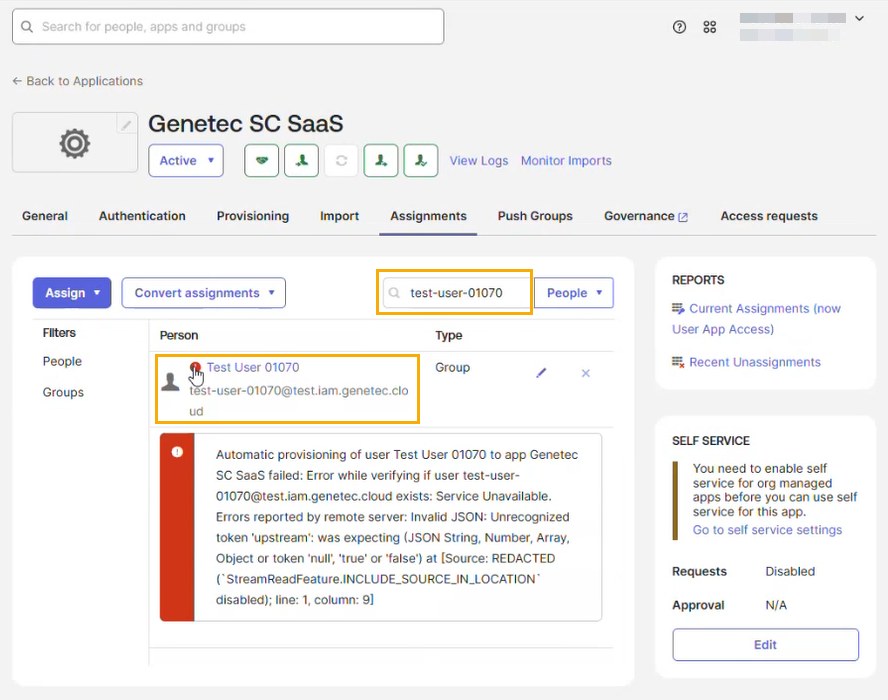Screen dimensions: 888x700
Task: Click the assignments search field with test-user-01070
Action: click(x=456, y=293)
